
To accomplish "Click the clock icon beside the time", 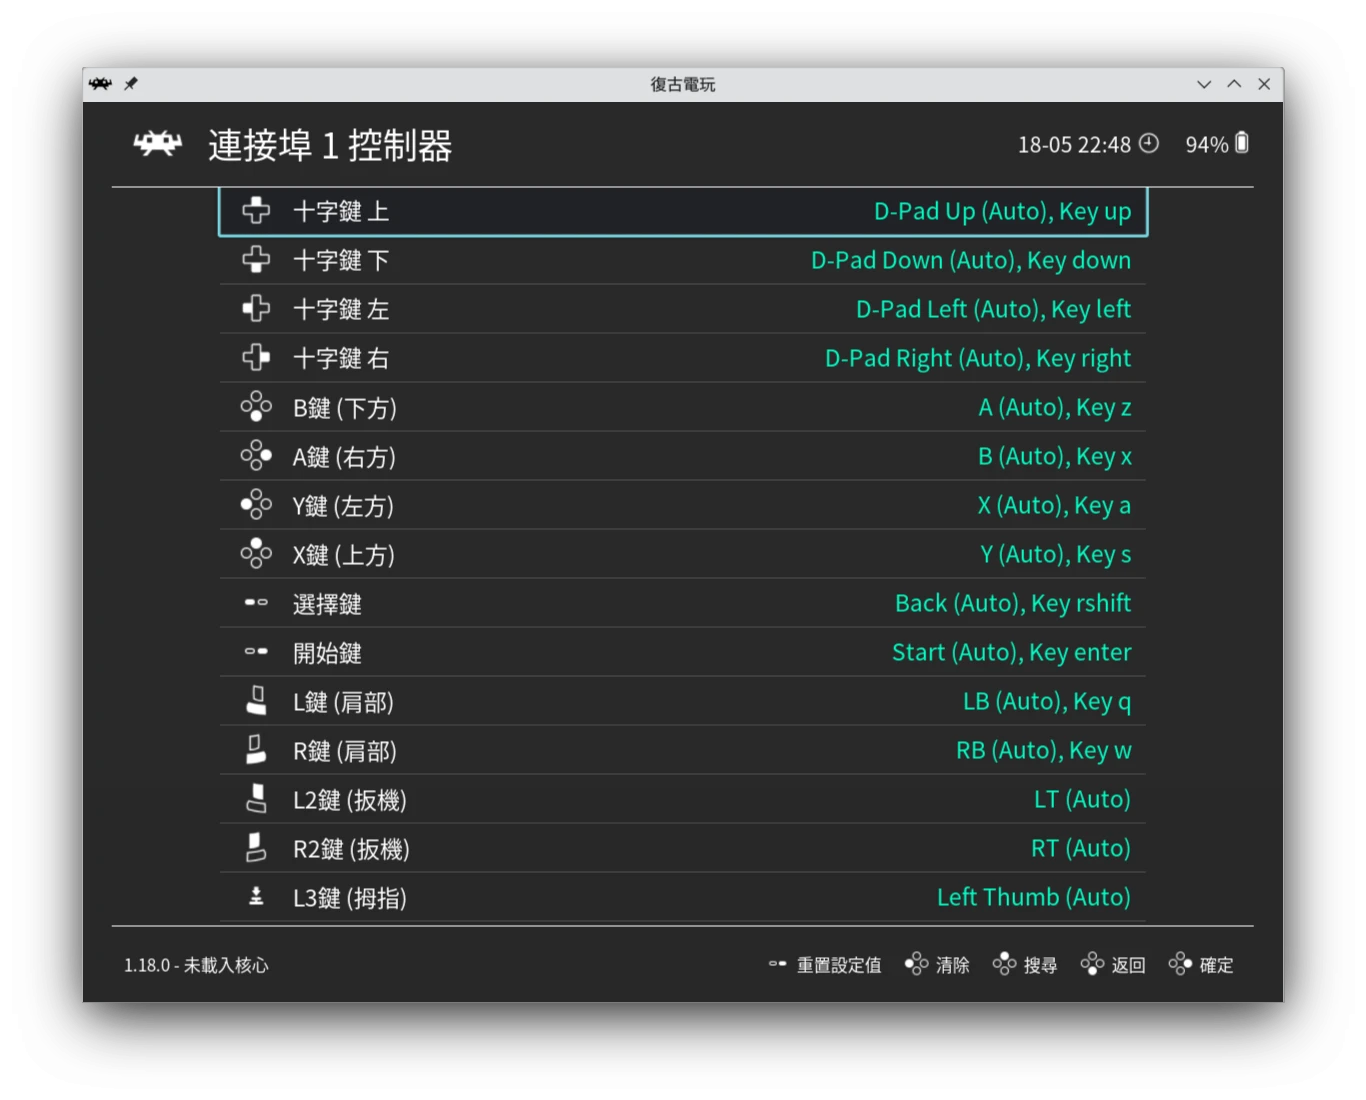I will (x=1149, y=143).
